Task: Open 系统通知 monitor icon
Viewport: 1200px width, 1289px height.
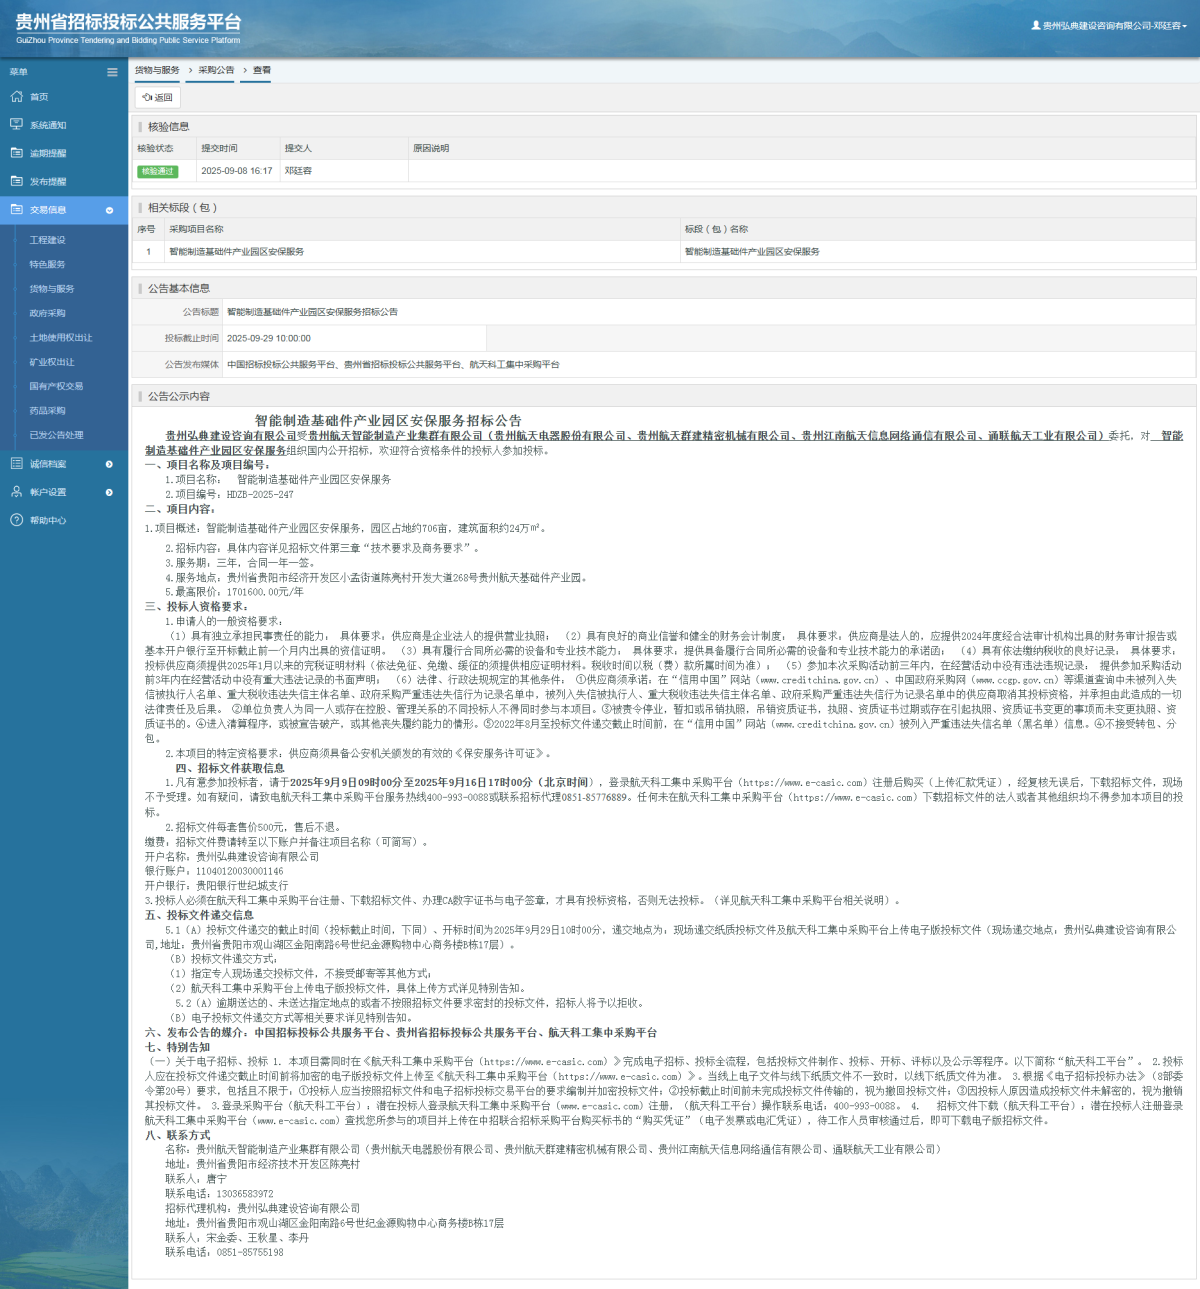Action: tap(16, 125)
